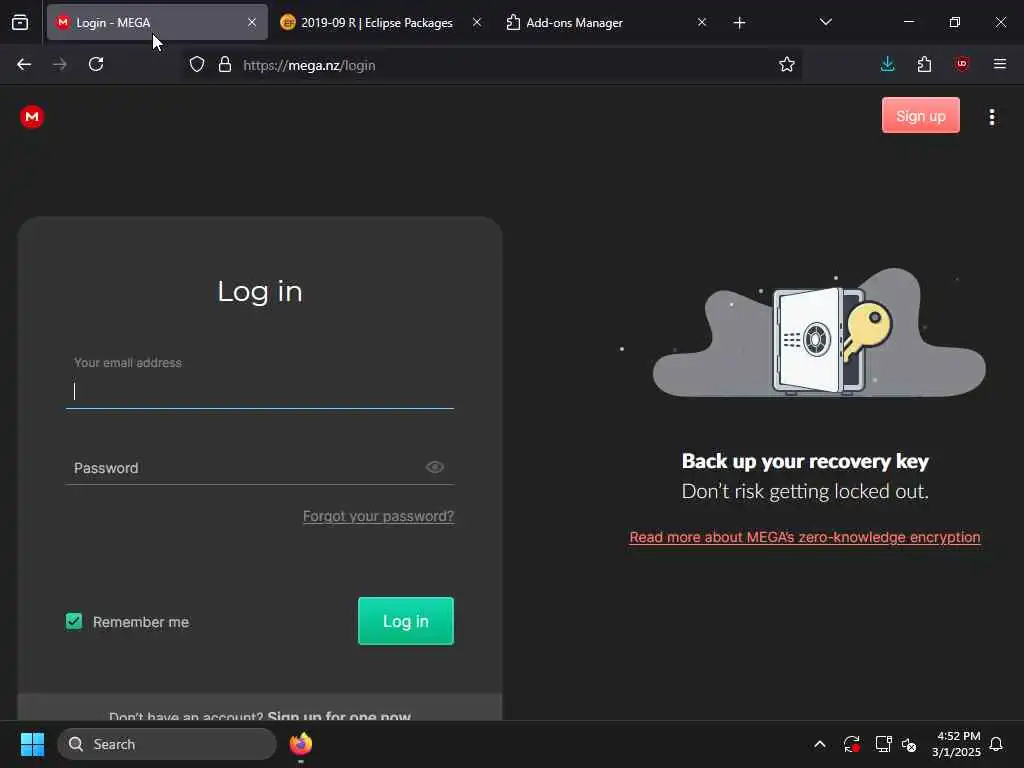Toggle password visibility eye icon
This screenshot has height=768, width=1024.
coord(435,467)
